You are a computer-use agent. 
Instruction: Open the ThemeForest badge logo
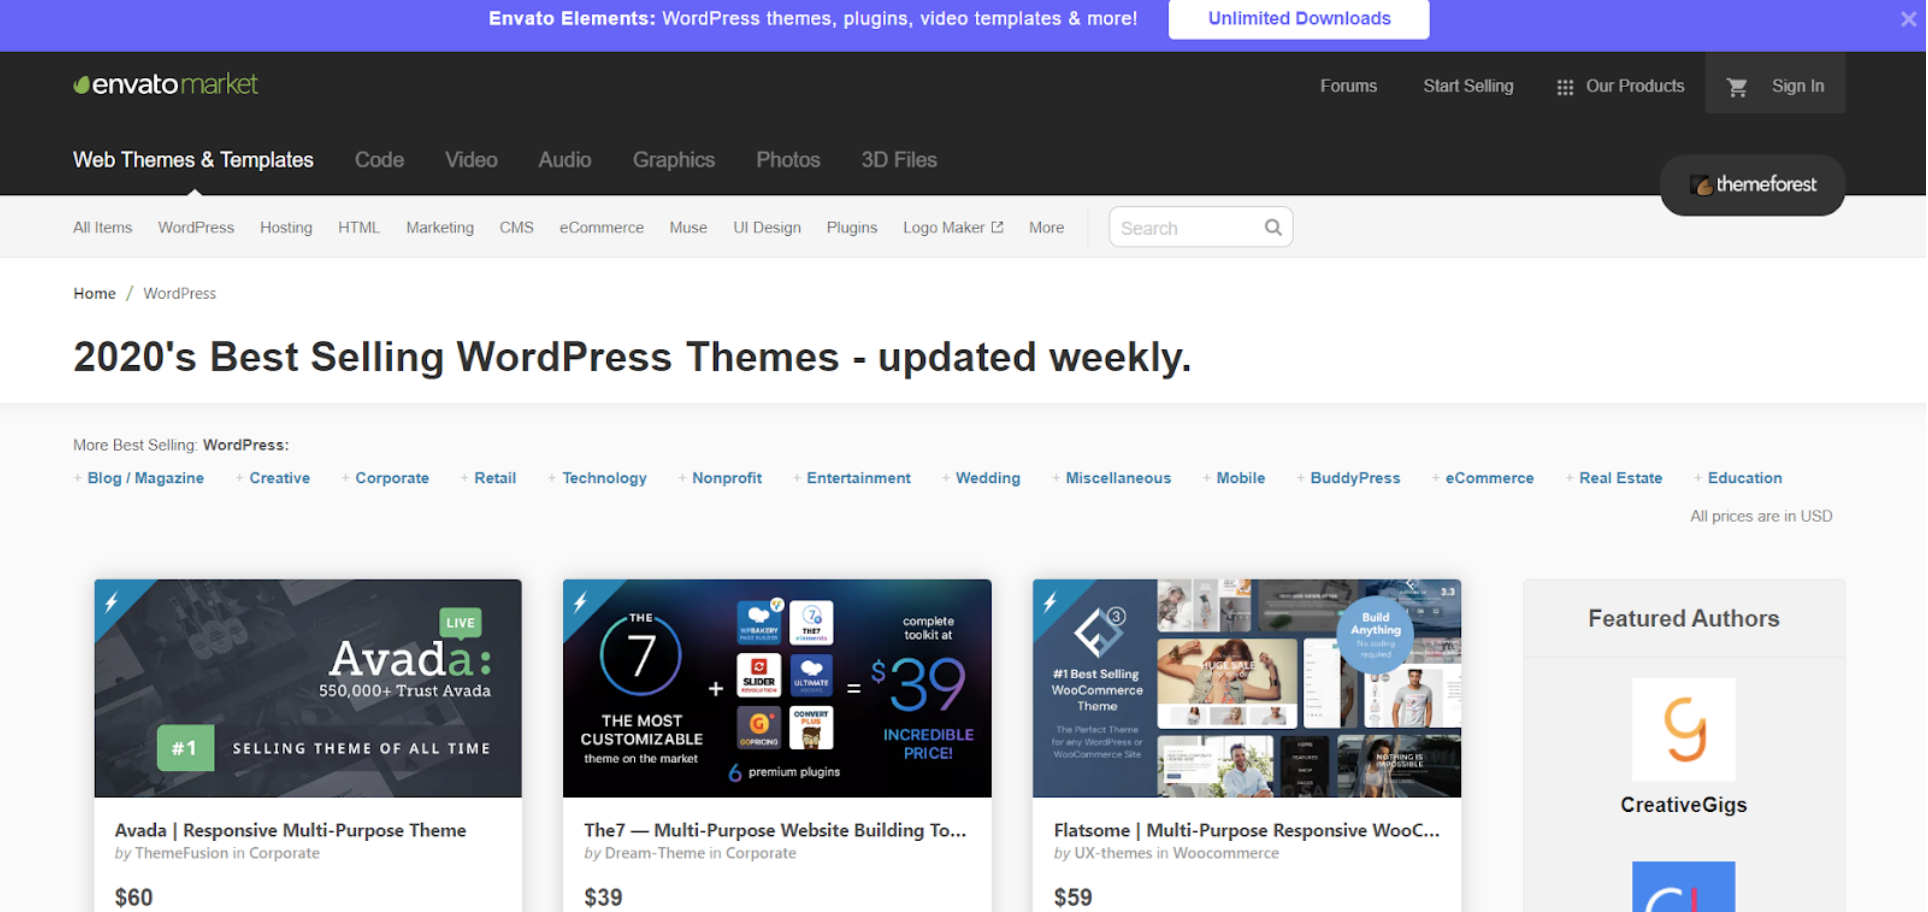coord(1752,185)
